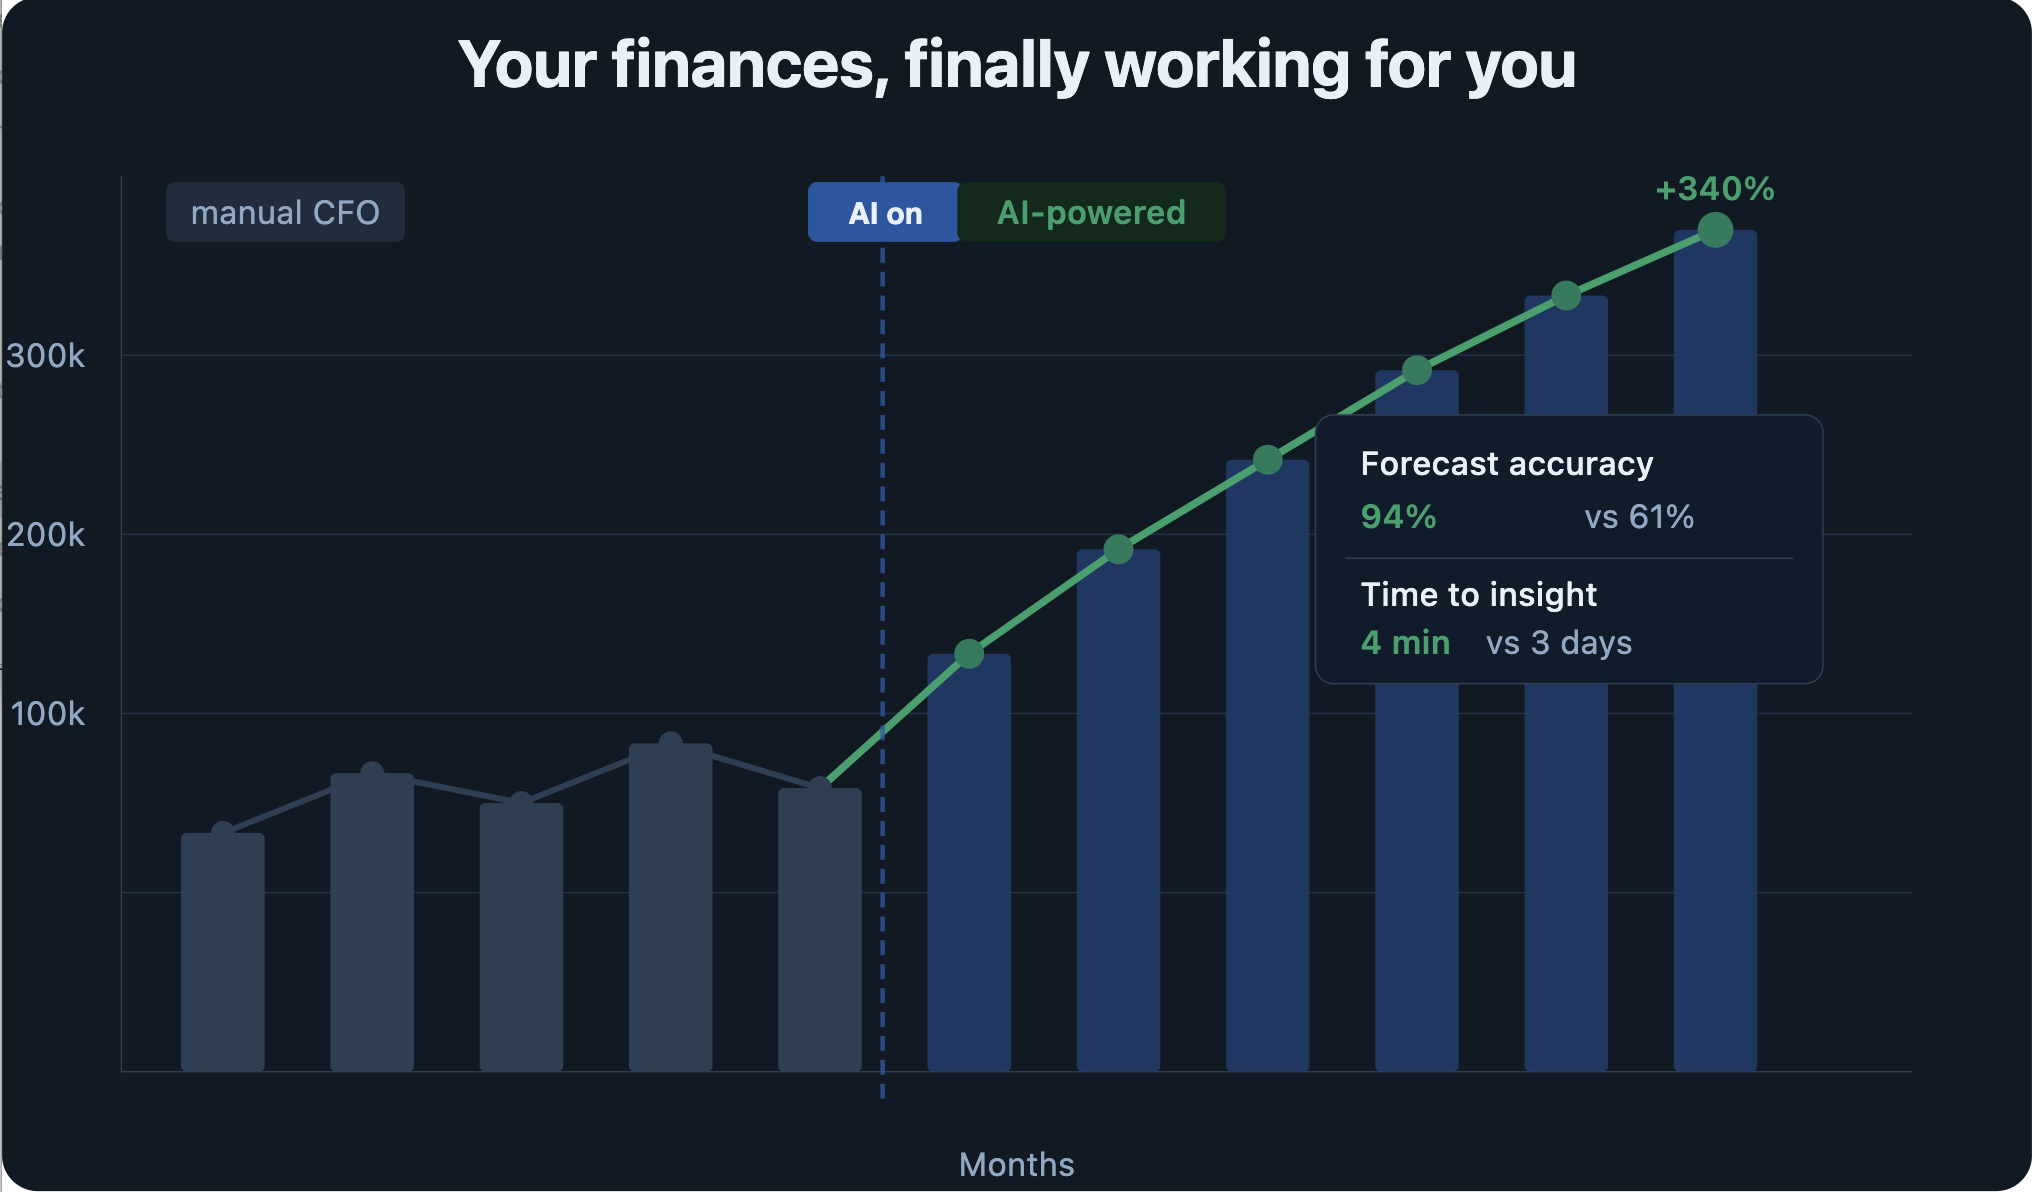The image size is (2032, 1192).
Task: Click the chart title about finances
Action: tap(1016, 65)
